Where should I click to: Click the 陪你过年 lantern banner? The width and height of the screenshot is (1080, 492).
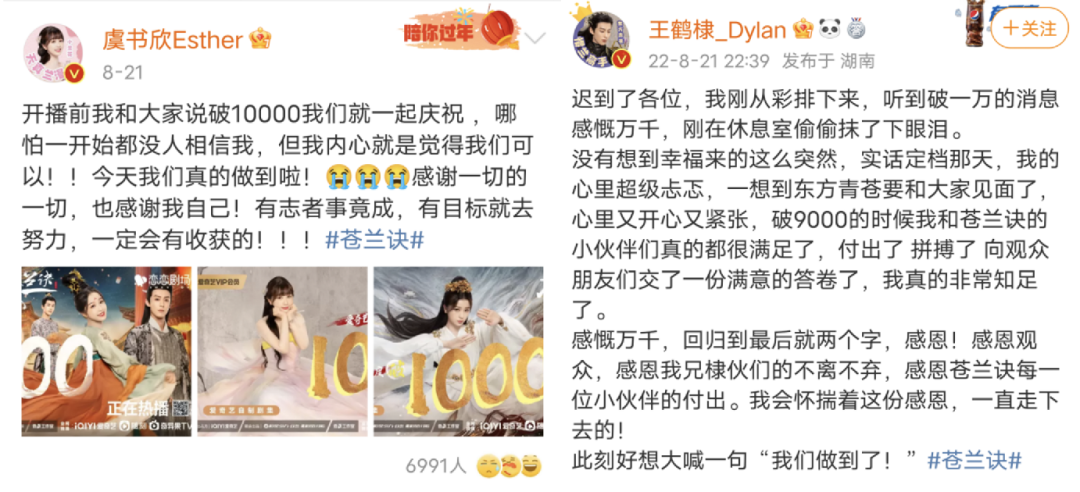pos(455,28)
